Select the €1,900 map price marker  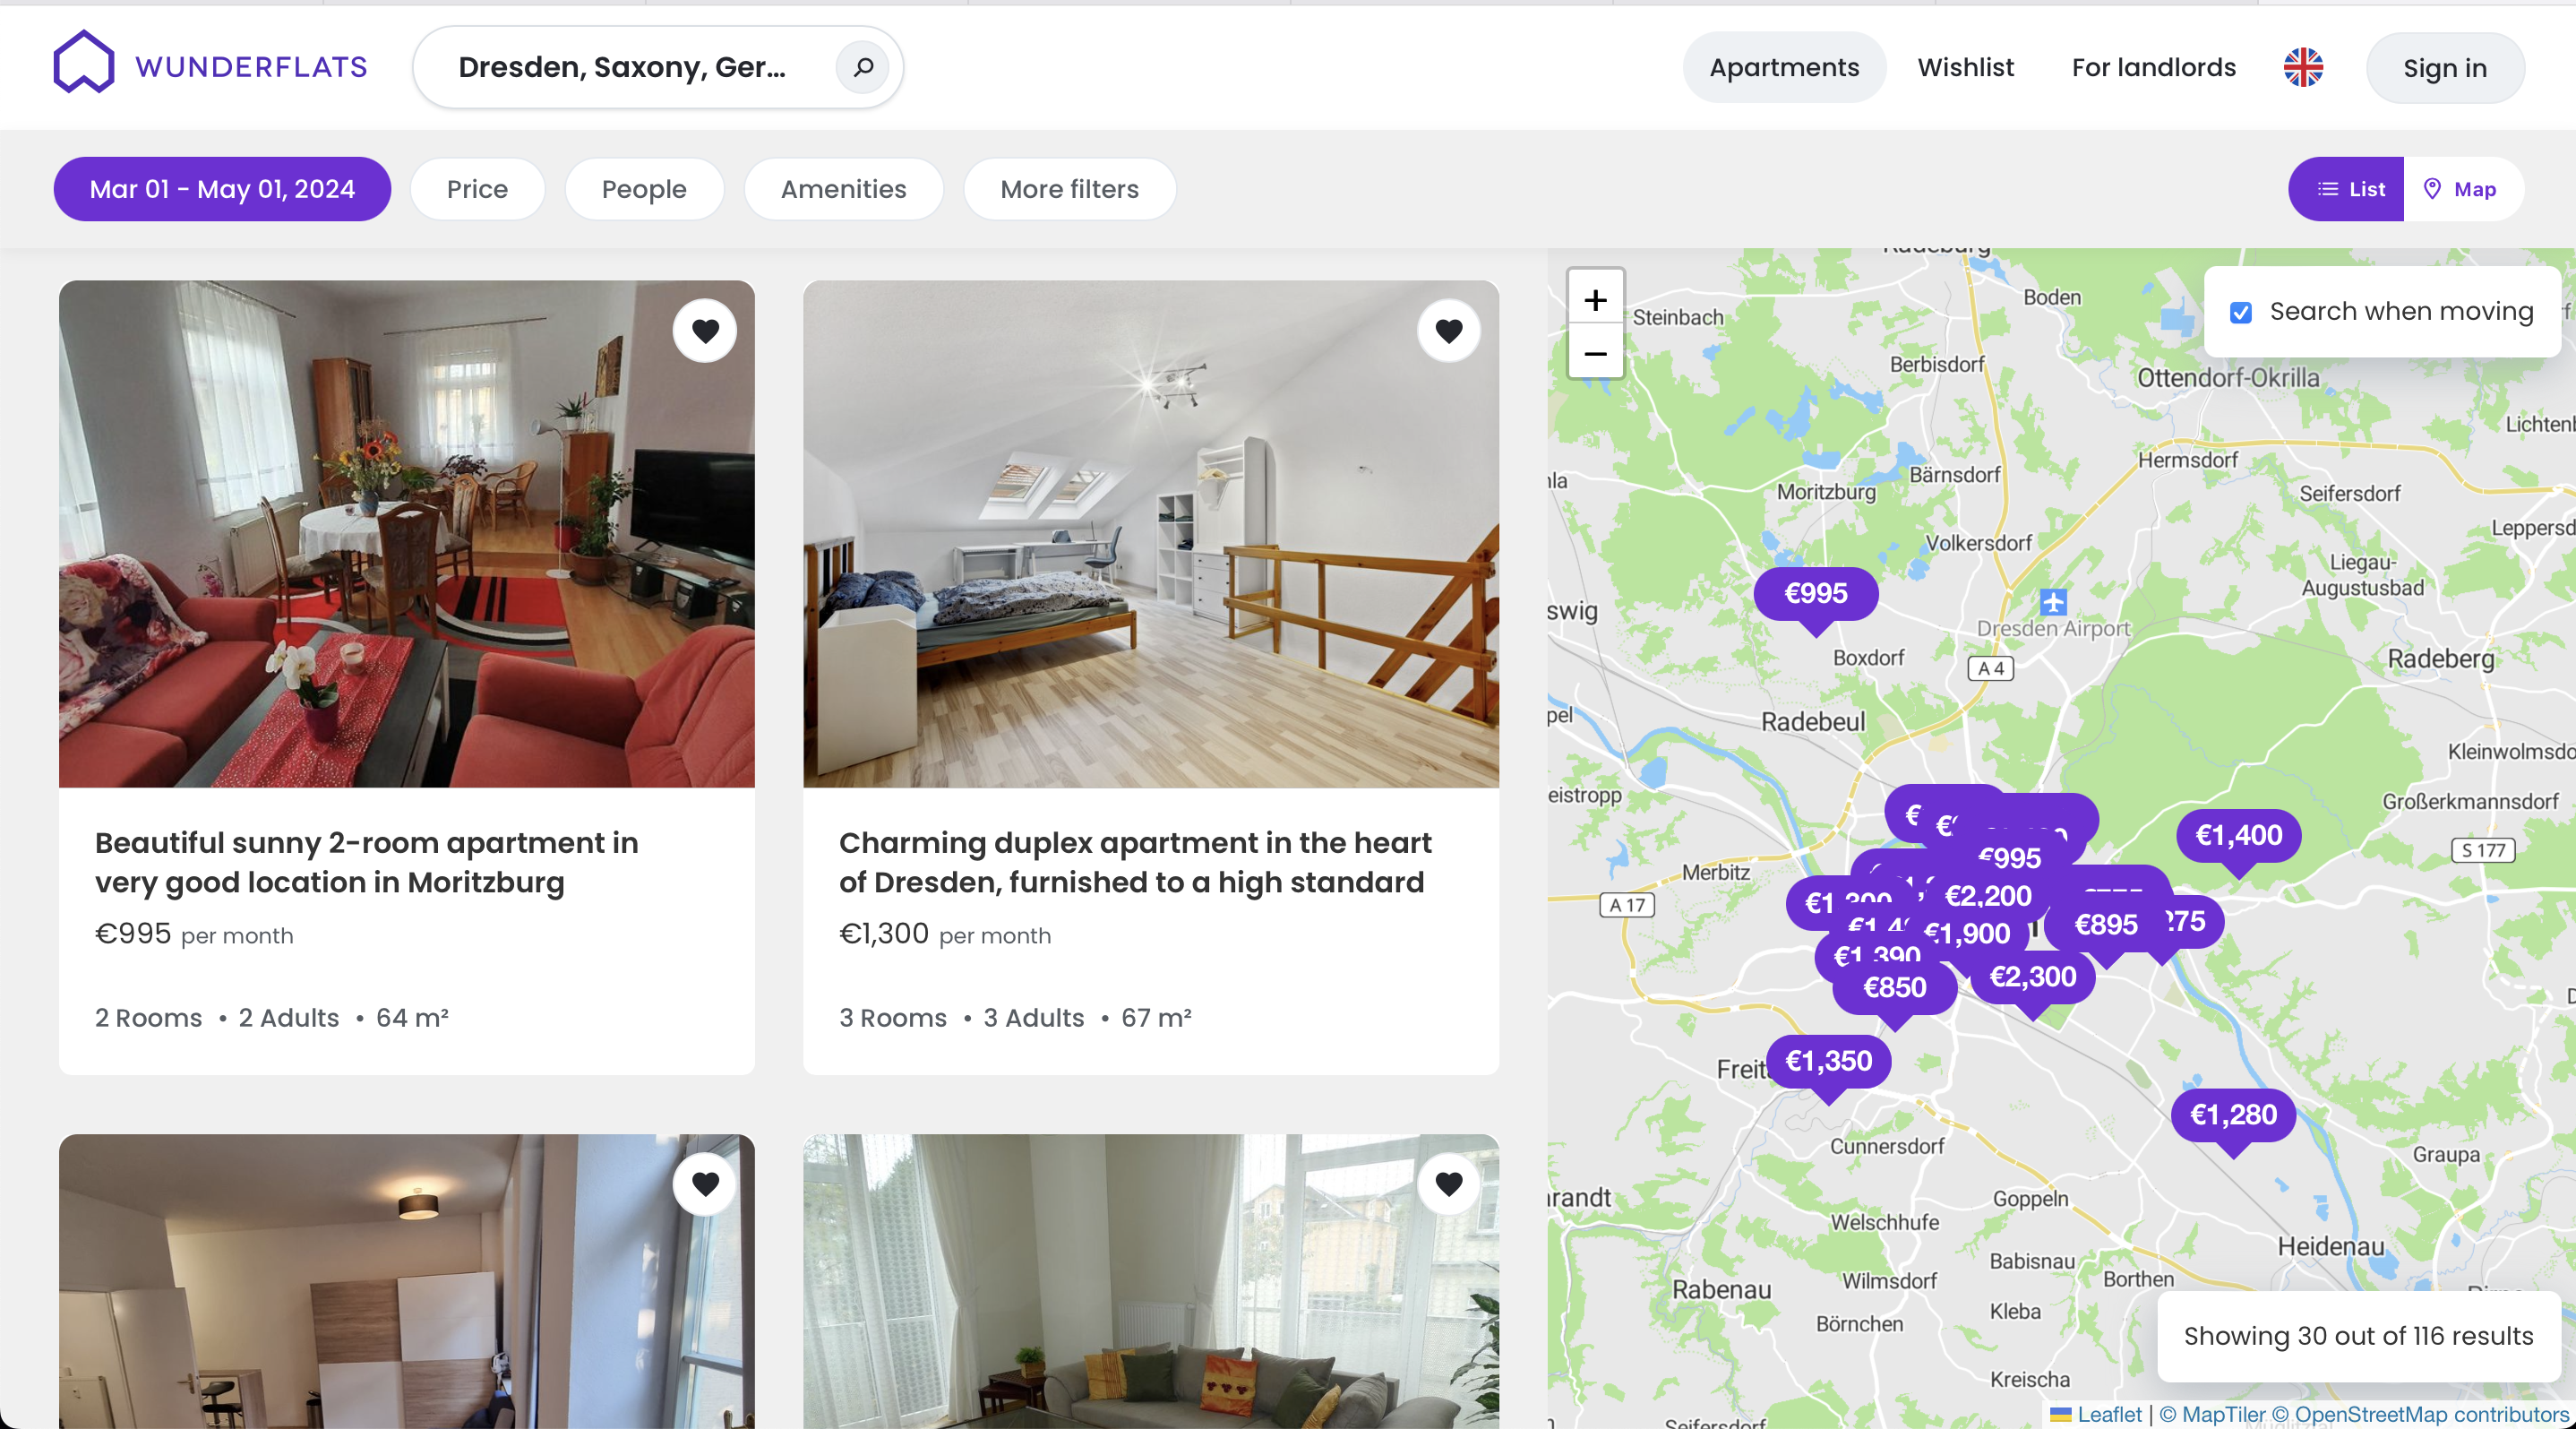click(x=1966, y=934)
